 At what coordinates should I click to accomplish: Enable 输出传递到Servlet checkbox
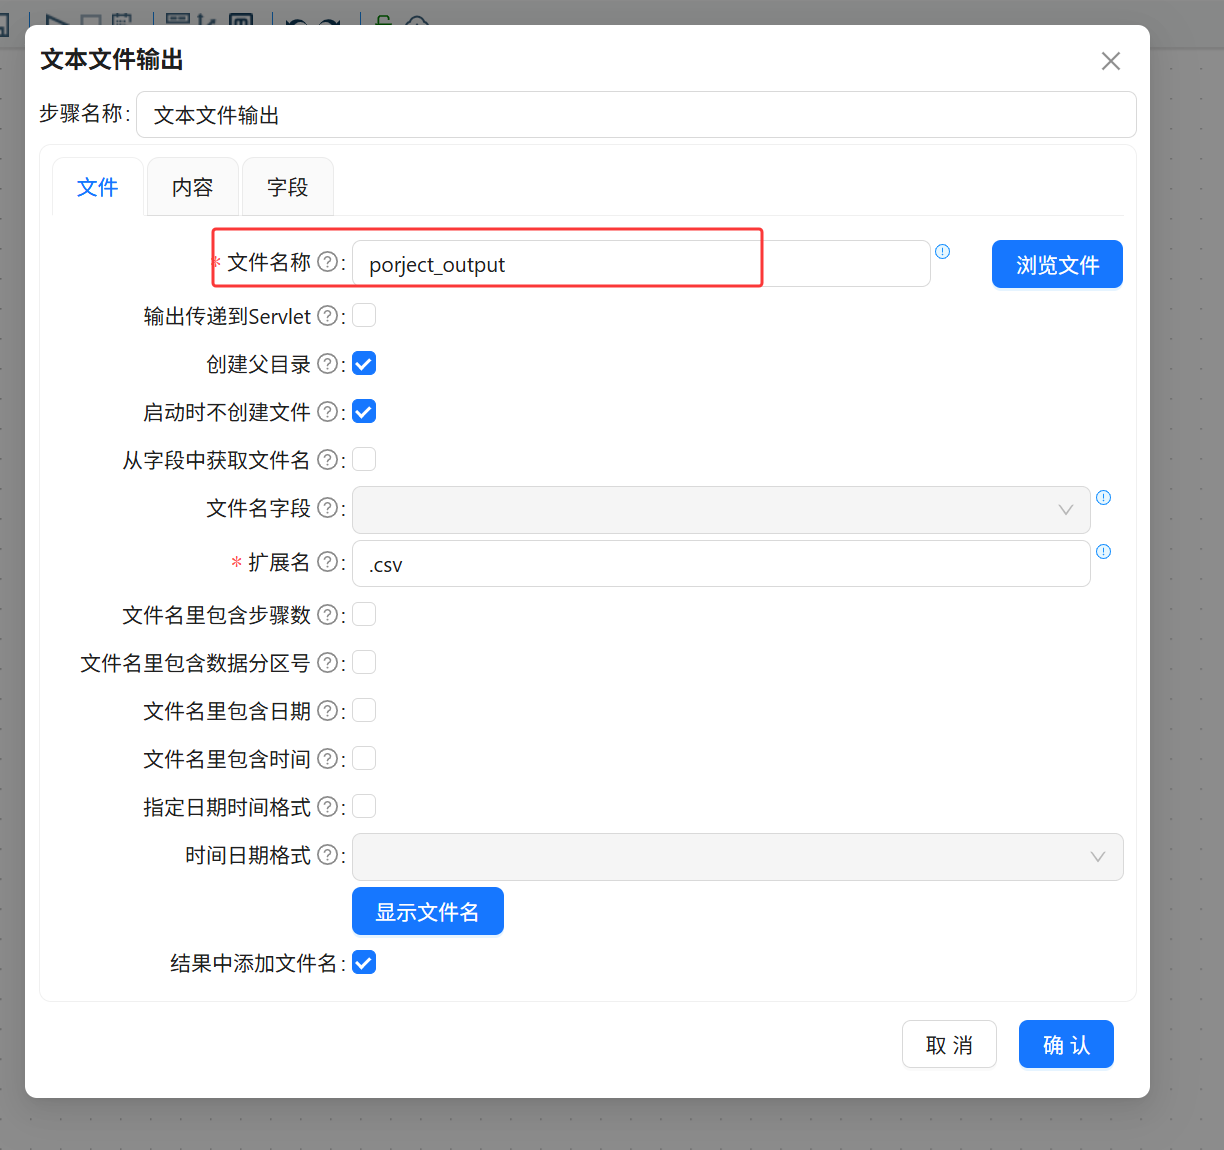[364, 315]
